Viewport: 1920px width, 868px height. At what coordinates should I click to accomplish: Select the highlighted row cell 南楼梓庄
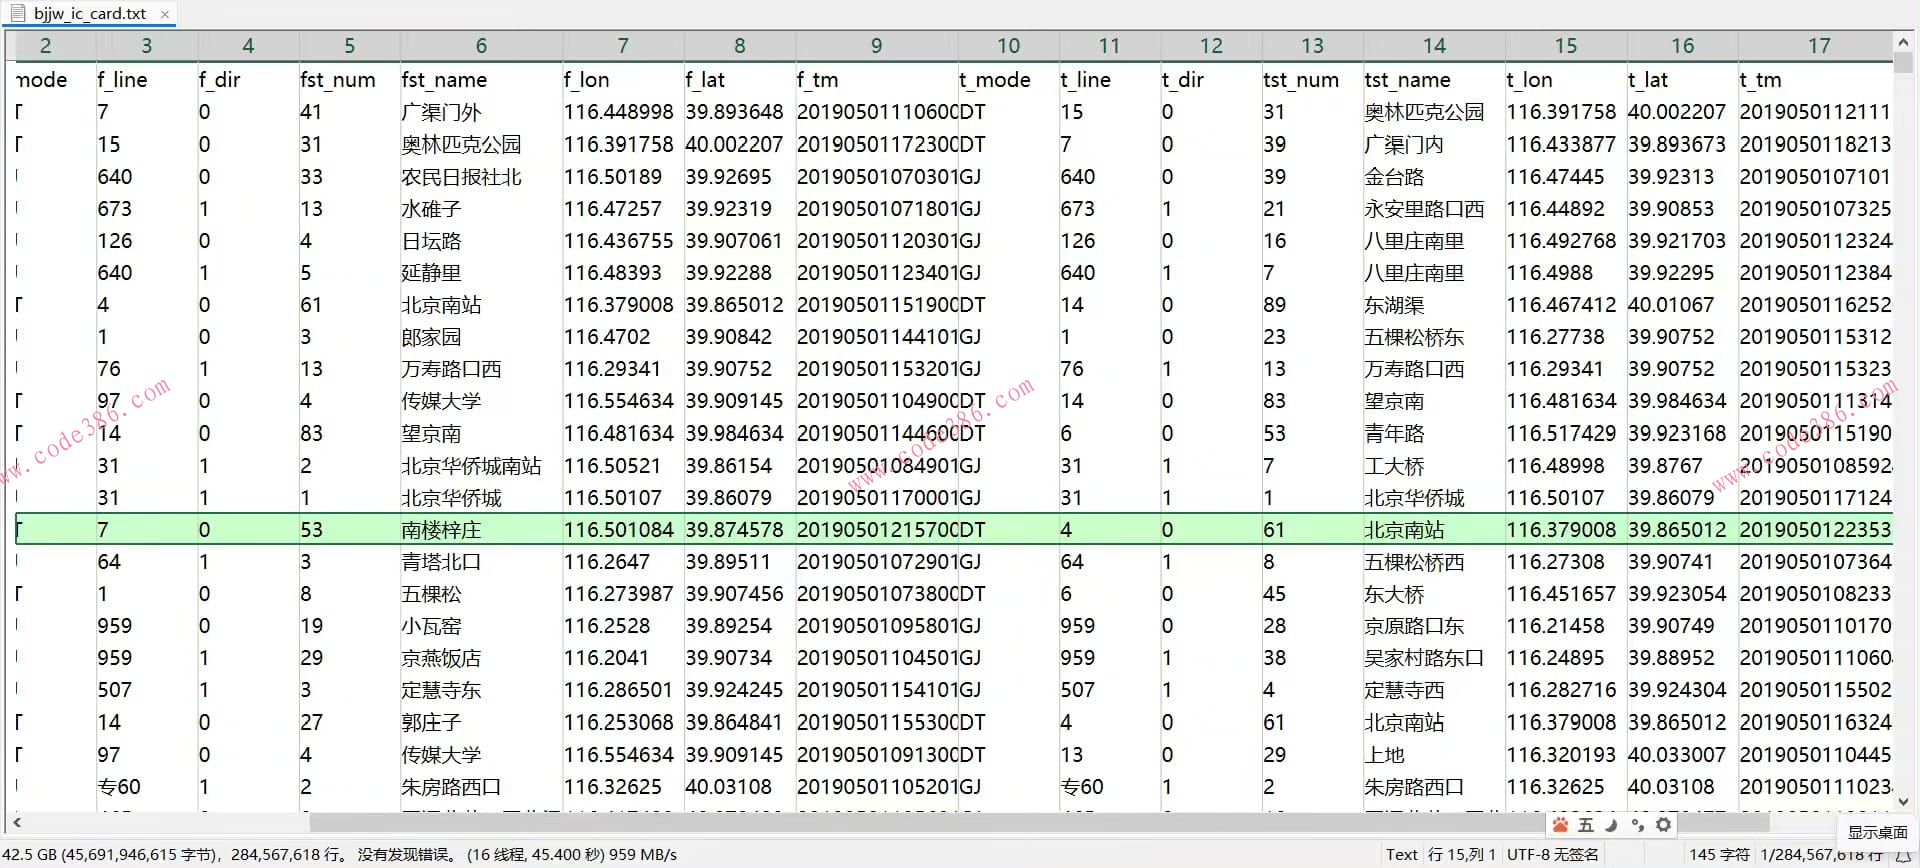point(441,530)
